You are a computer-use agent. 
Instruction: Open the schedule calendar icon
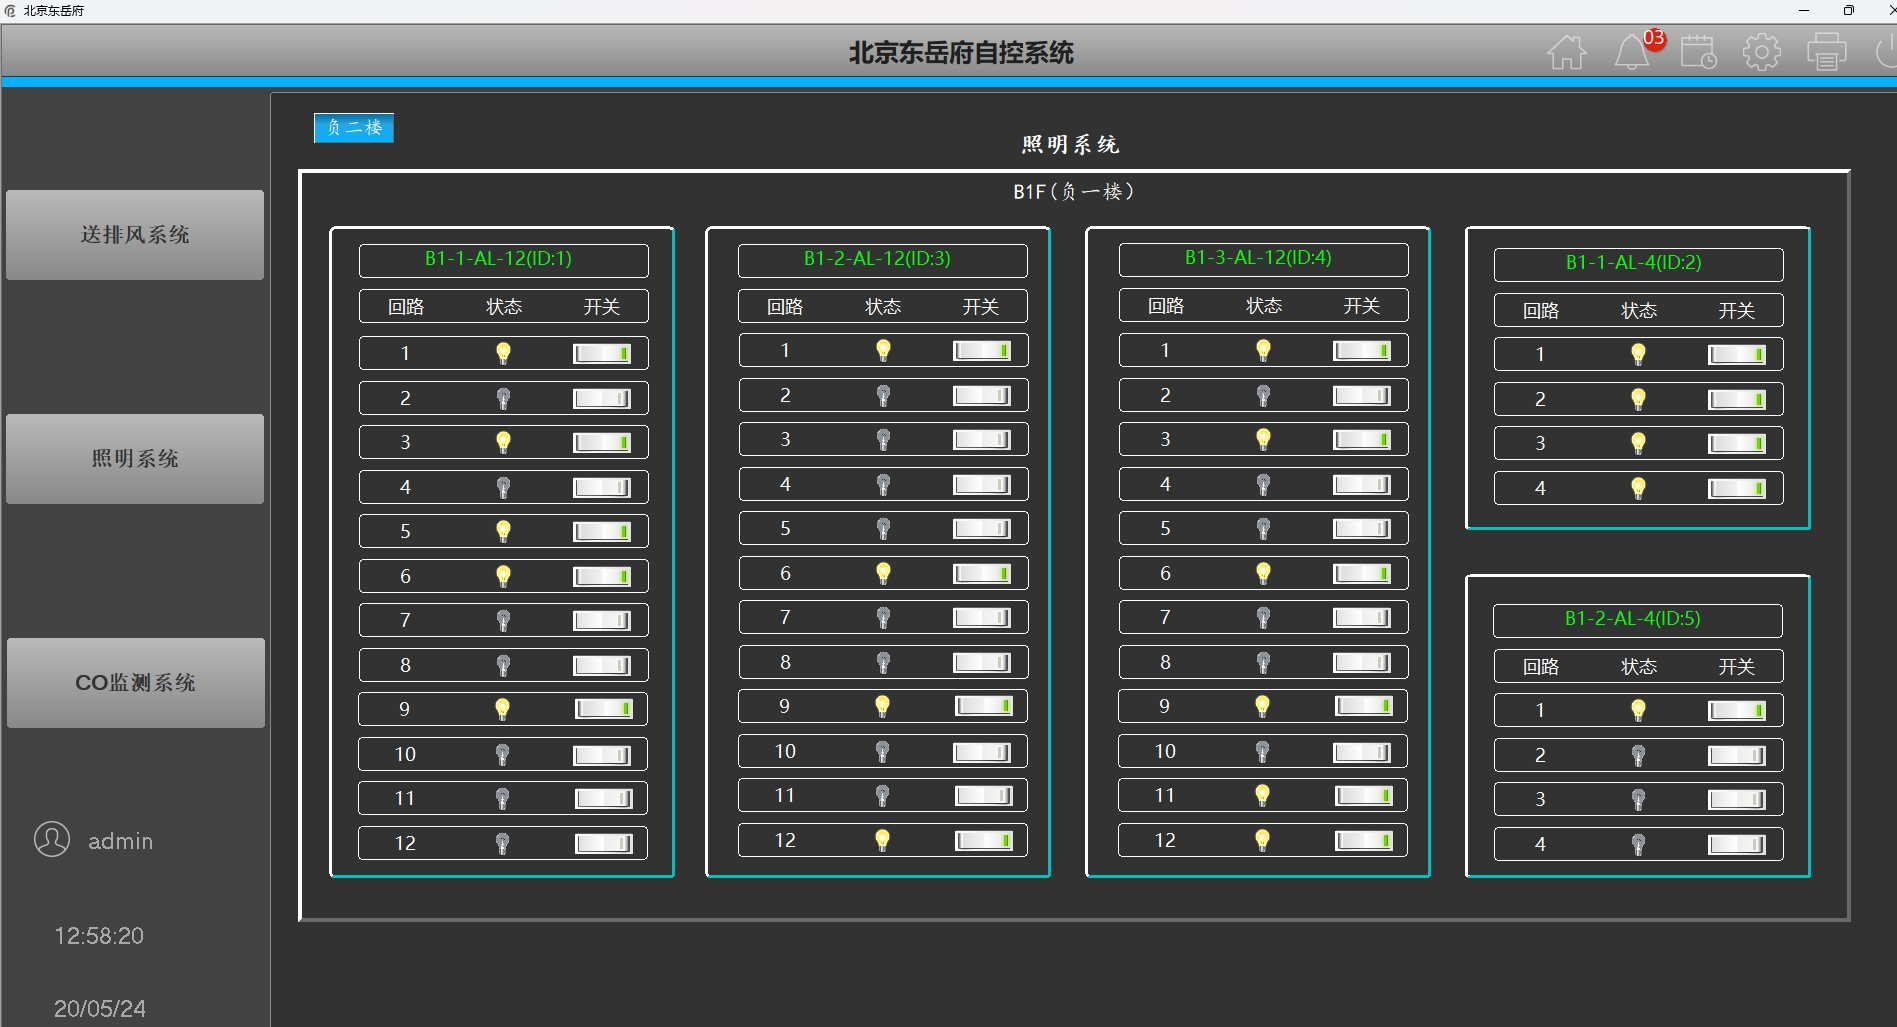pos(1698,52)
